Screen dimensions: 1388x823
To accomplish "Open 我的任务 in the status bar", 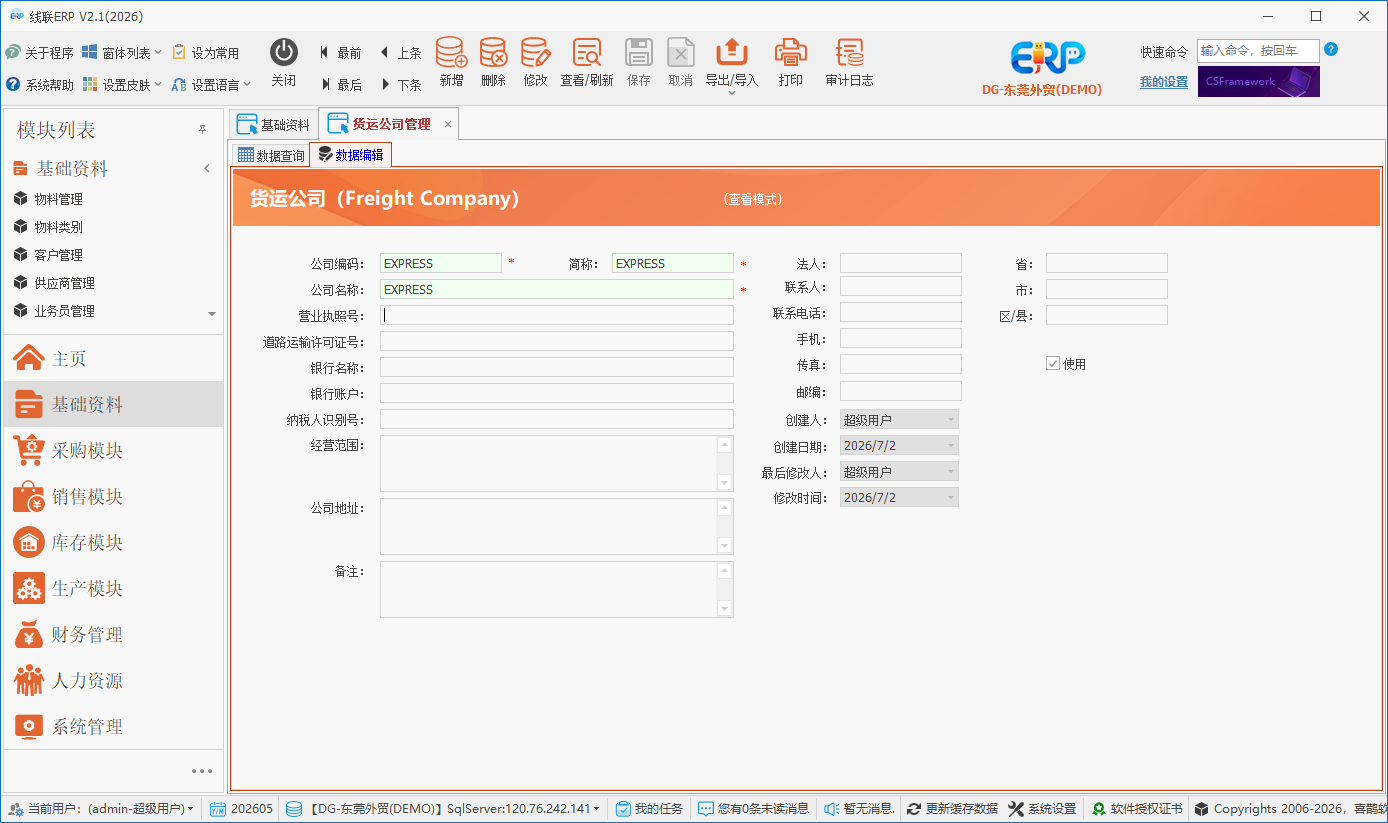I will [x=650, y=808].
